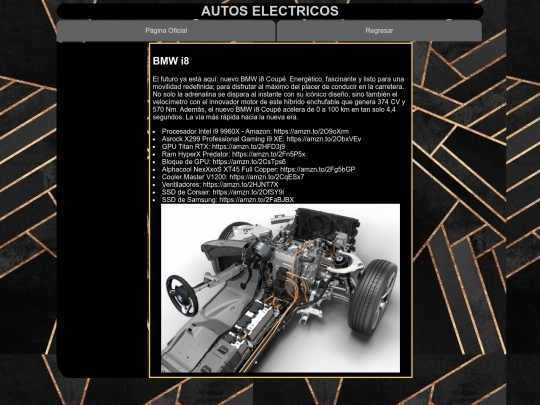Click the Procesador Intel i9 9960X list item
The width and height of the screenshot is (540, 405).
coord(255,132)
